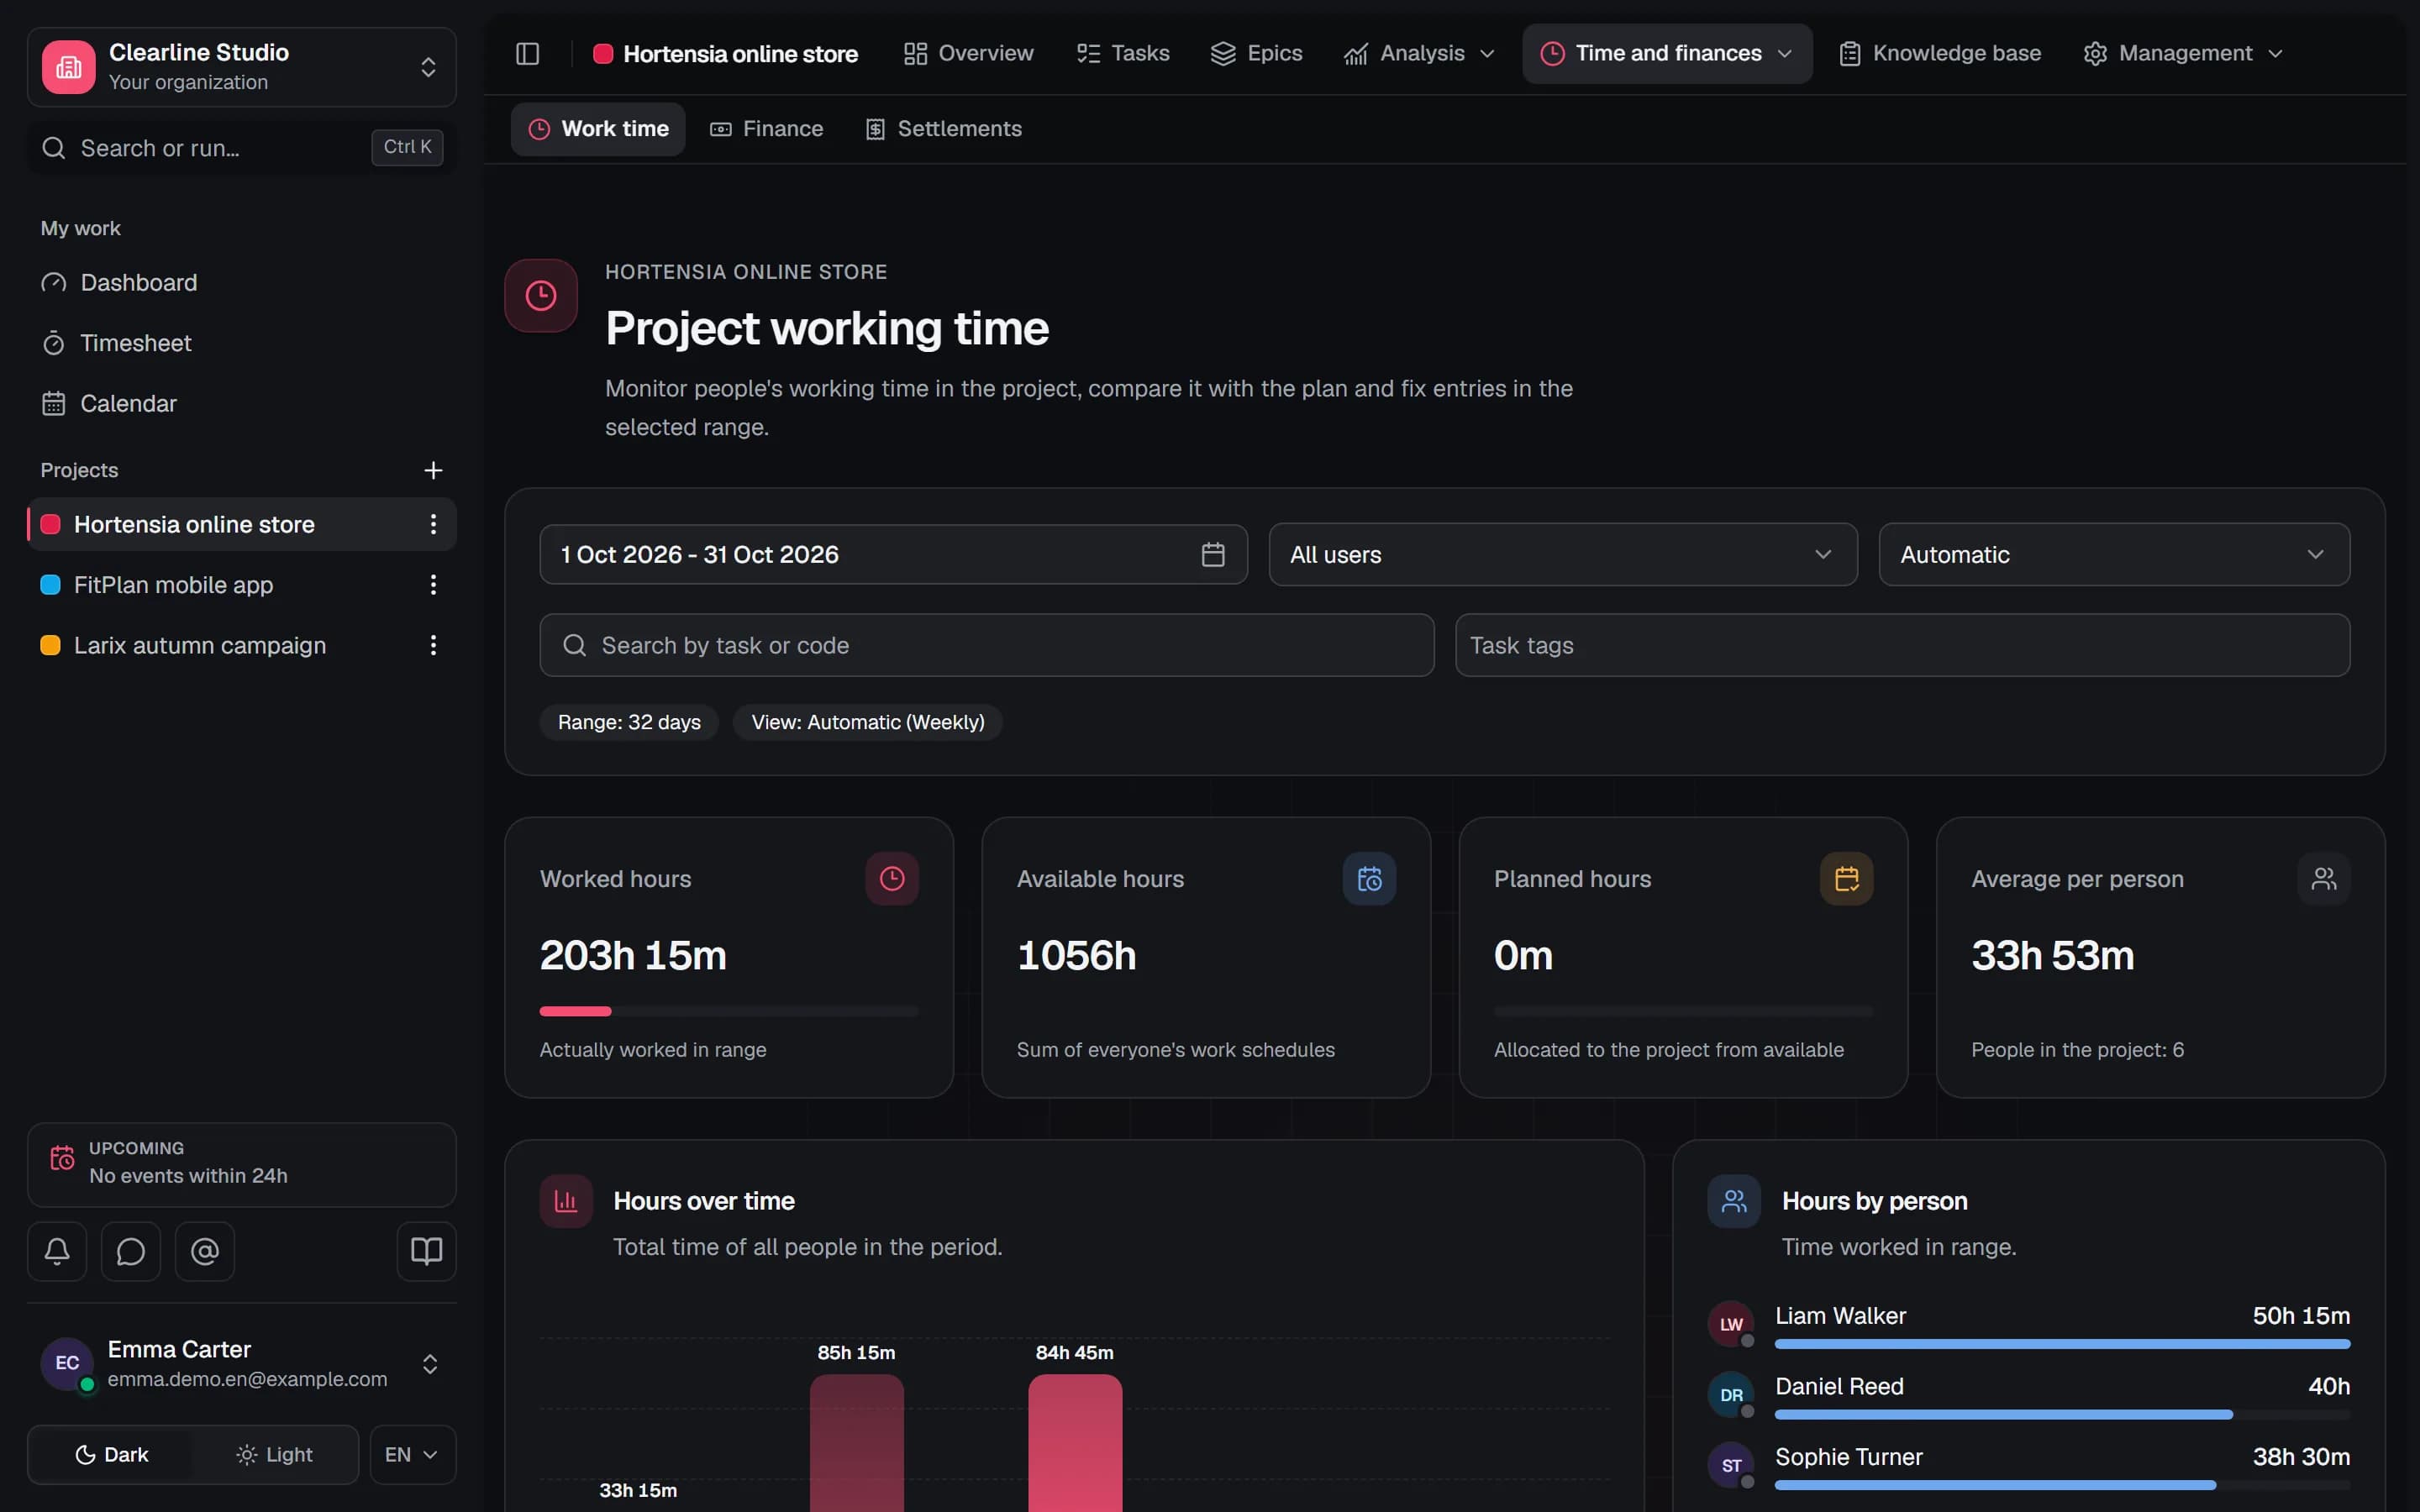
Task: Open Knowledge base tab
Action: coord(1940,53)
